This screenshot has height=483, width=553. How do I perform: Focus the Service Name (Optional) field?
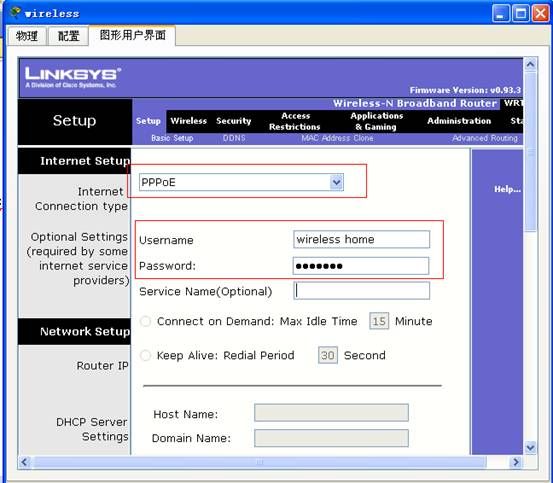[361, 291]
